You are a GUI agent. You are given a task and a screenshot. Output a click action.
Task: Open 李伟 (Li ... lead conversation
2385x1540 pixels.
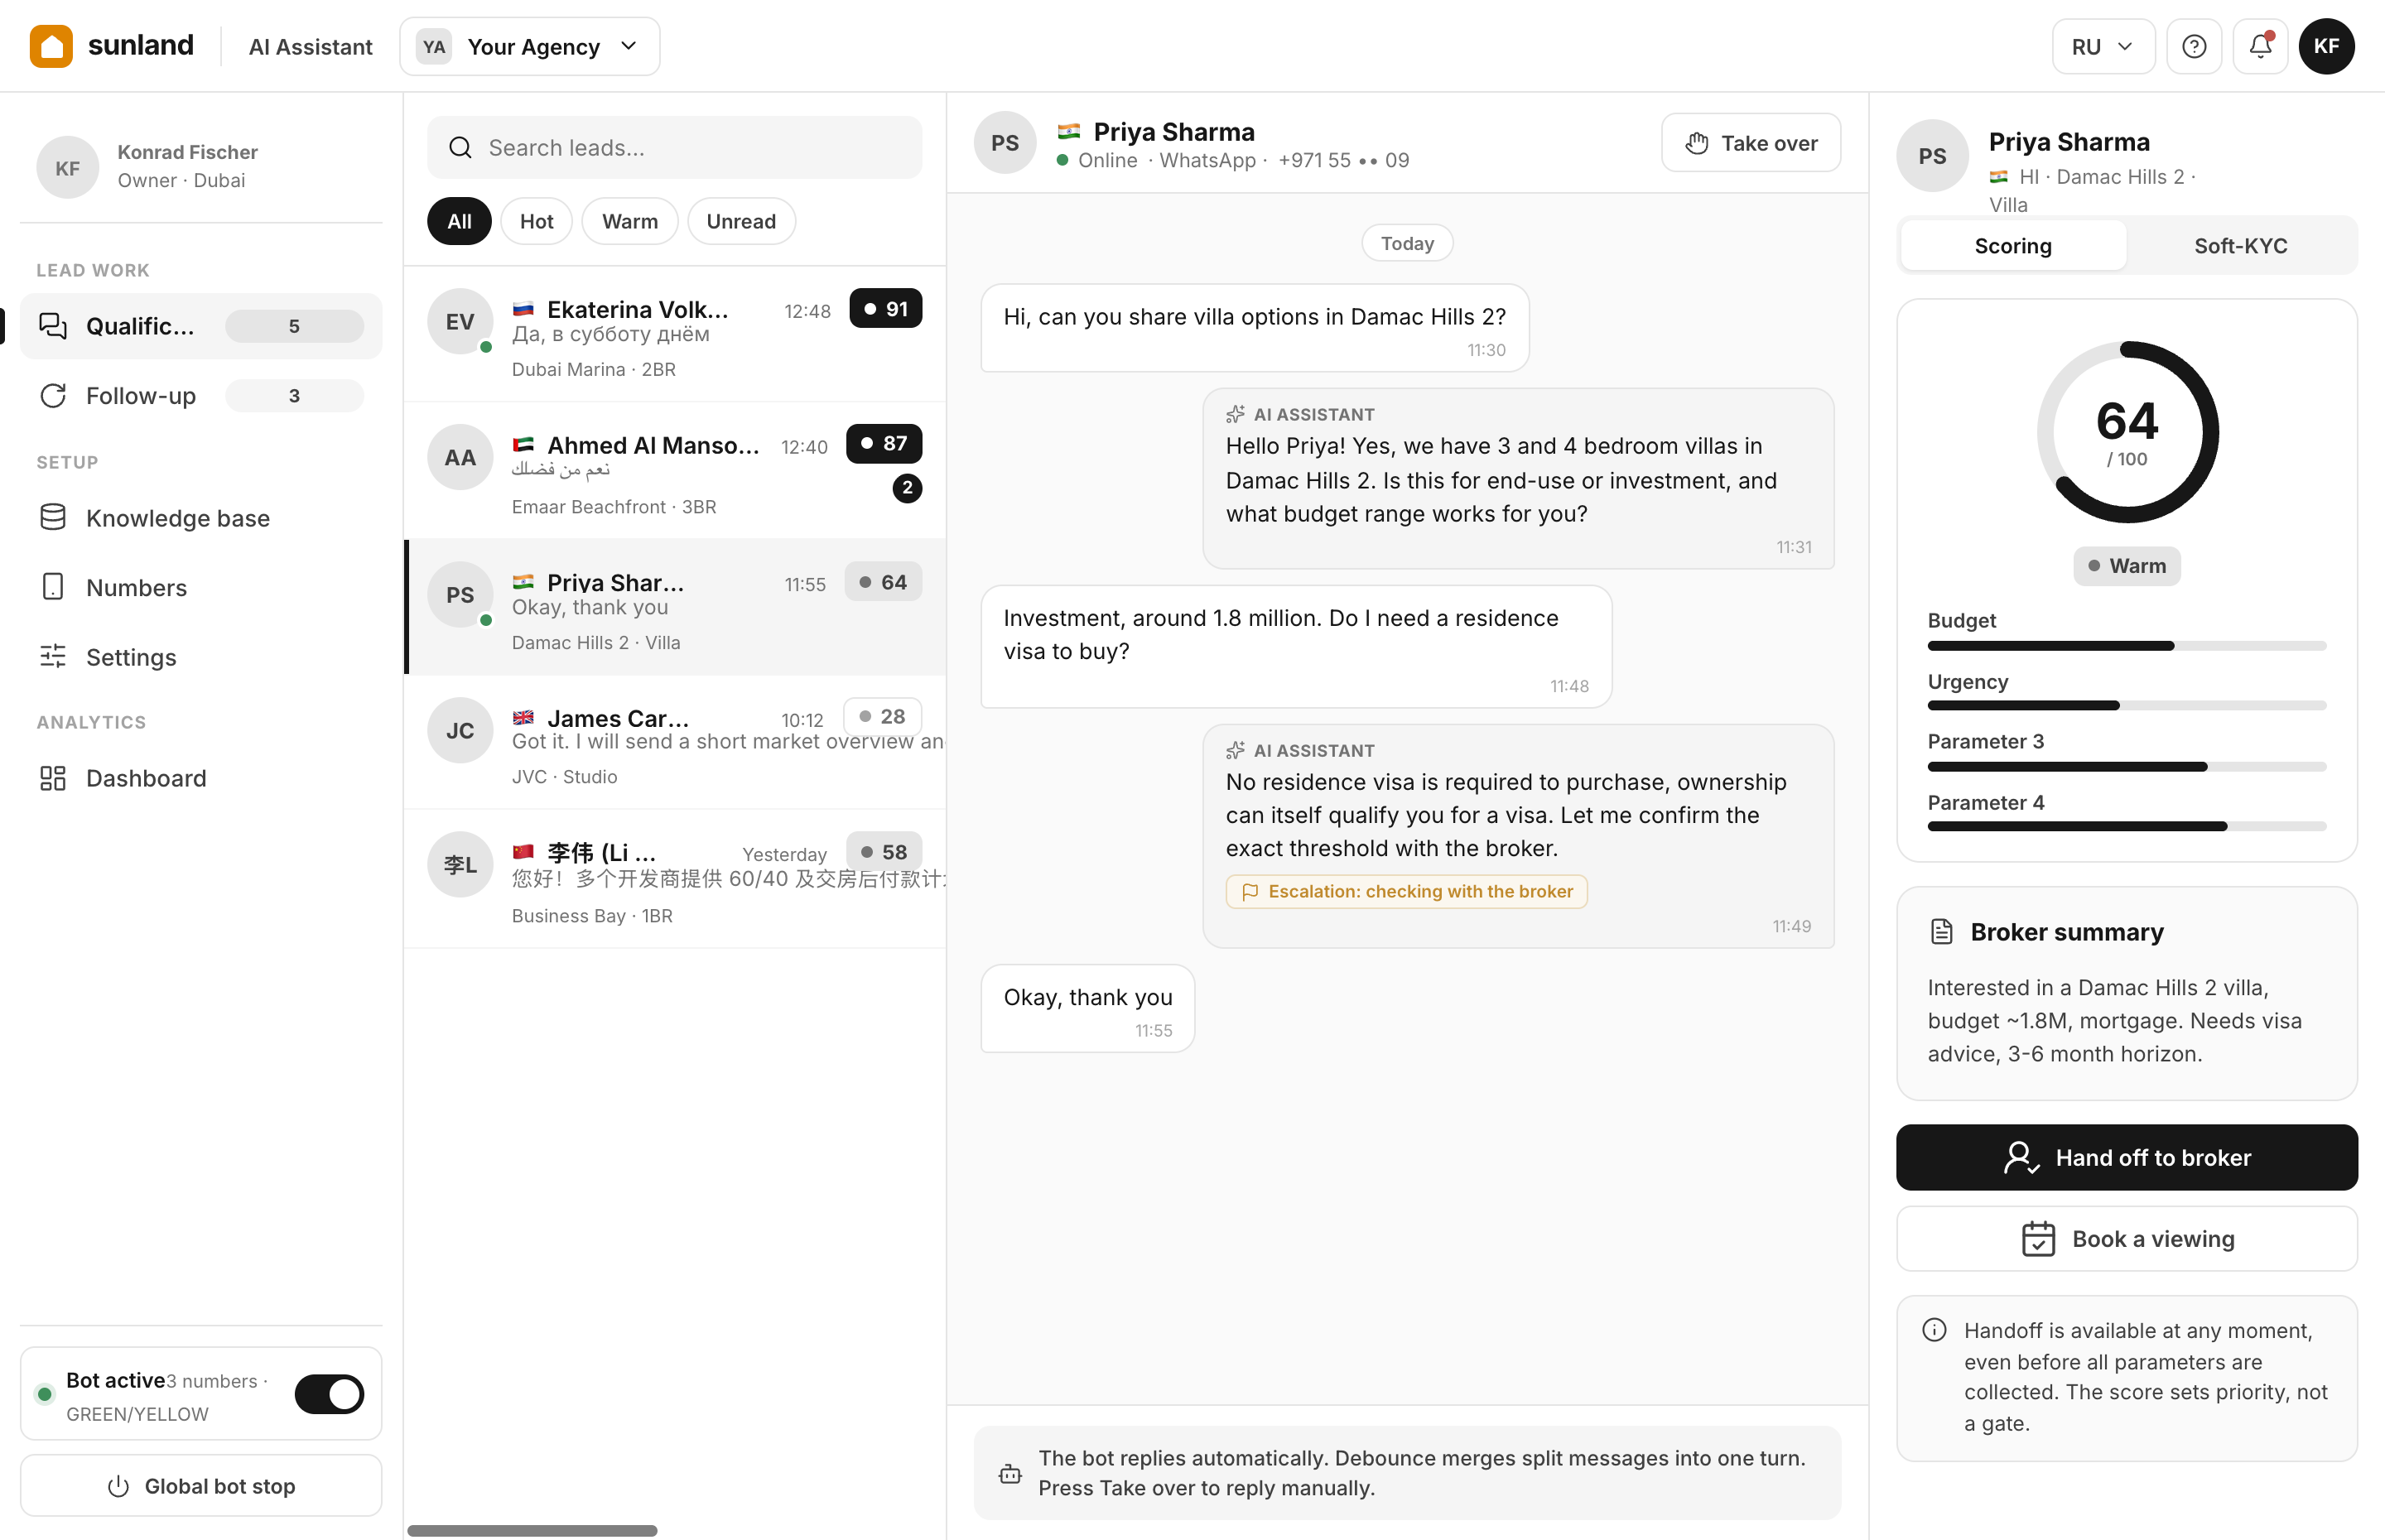point(675,879)
